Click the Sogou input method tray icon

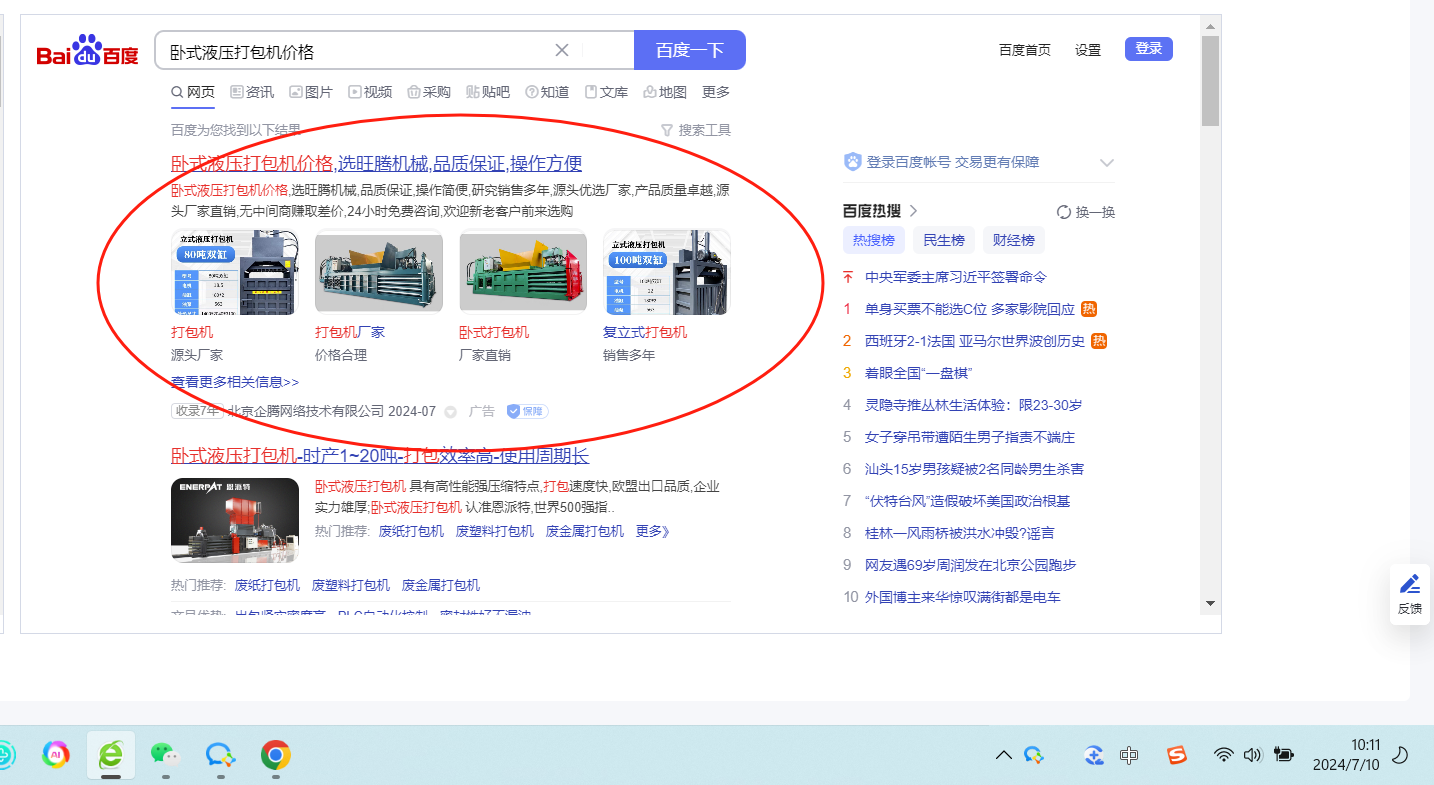coord(1177,755)
